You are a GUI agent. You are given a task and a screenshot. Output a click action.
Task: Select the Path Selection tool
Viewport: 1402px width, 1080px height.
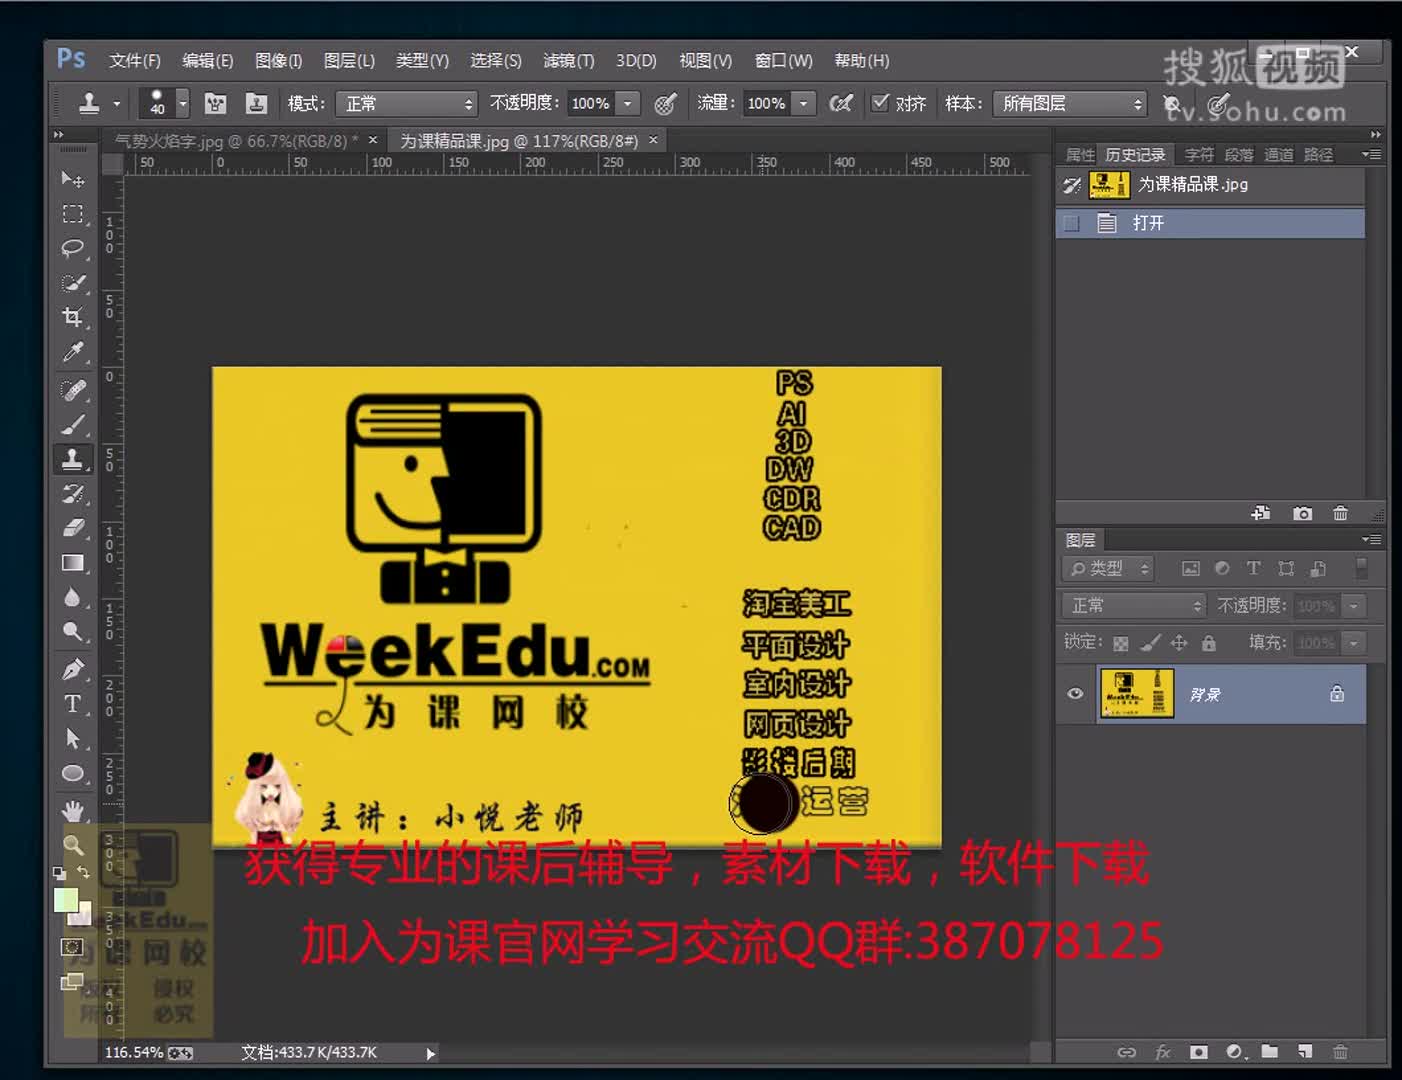click(72, 739)
